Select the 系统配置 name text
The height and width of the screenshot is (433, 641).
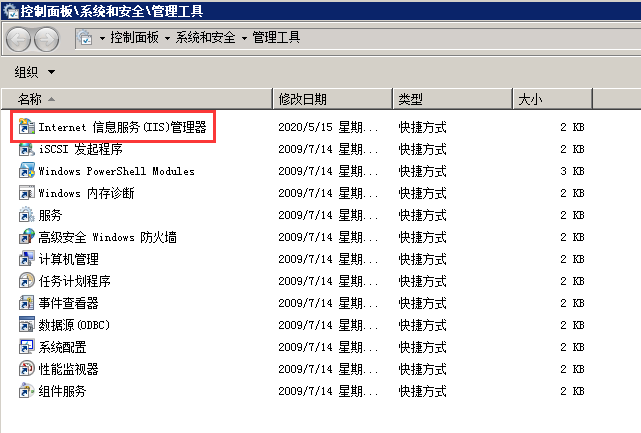[x=62, y=348]
